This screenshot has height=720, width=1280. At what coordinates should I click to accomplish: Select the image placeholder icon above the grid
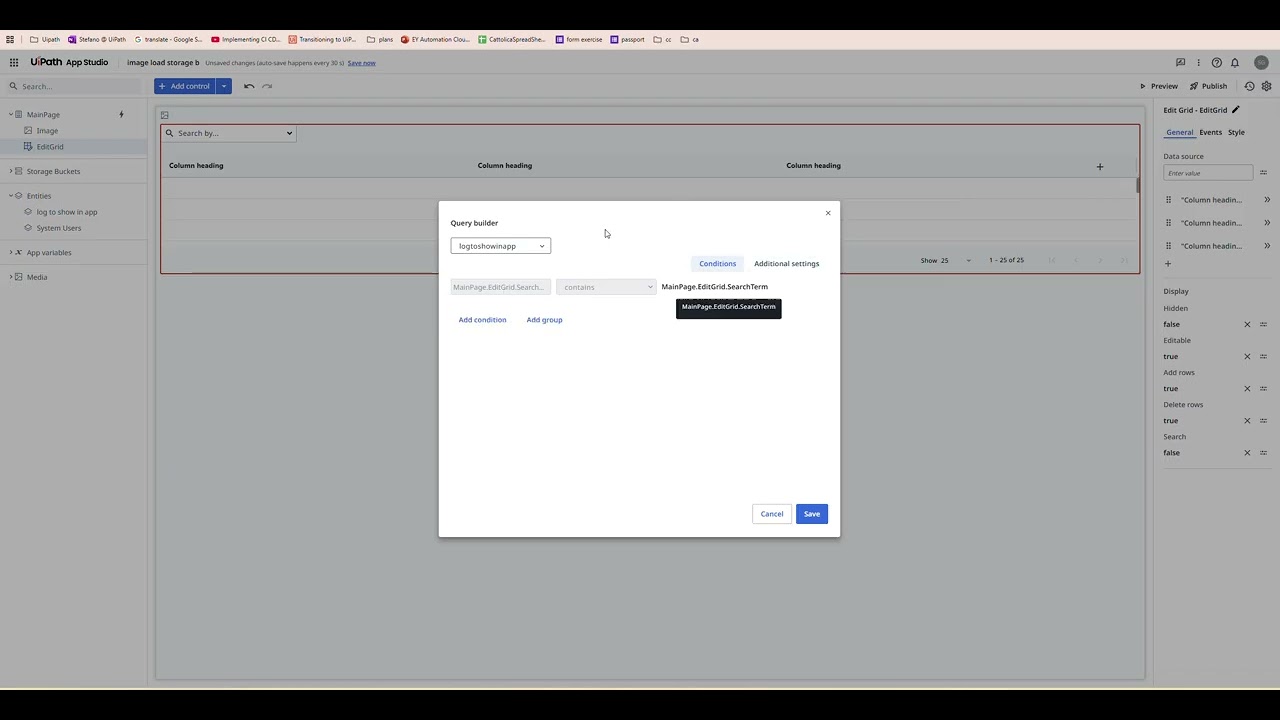165,115
